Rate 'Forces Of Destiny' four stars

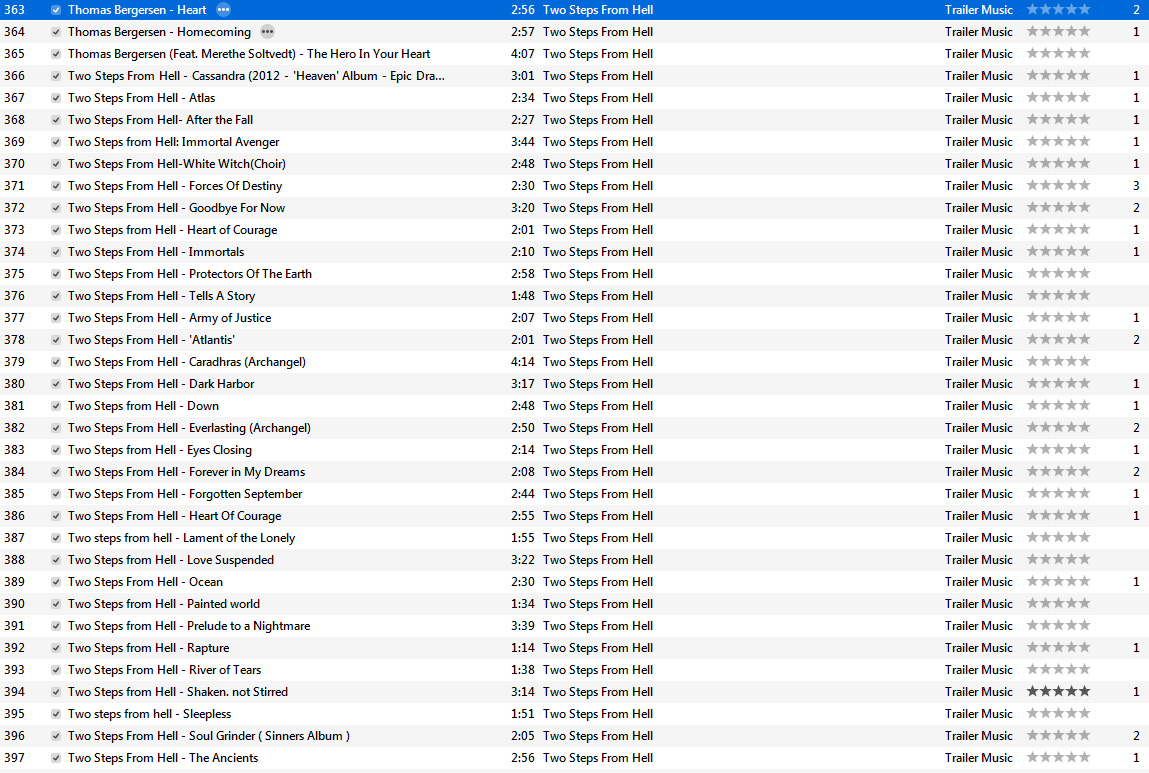[x=1069, y=185]
